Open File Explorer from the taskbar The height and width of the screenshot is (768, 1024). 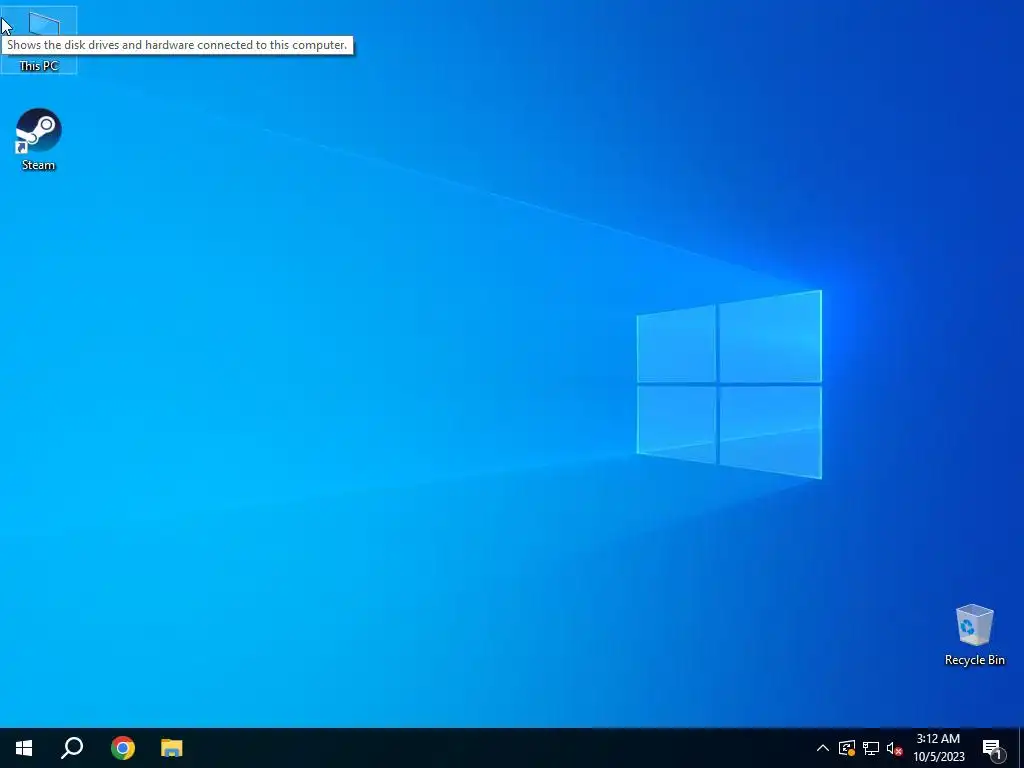pos(172,748)
